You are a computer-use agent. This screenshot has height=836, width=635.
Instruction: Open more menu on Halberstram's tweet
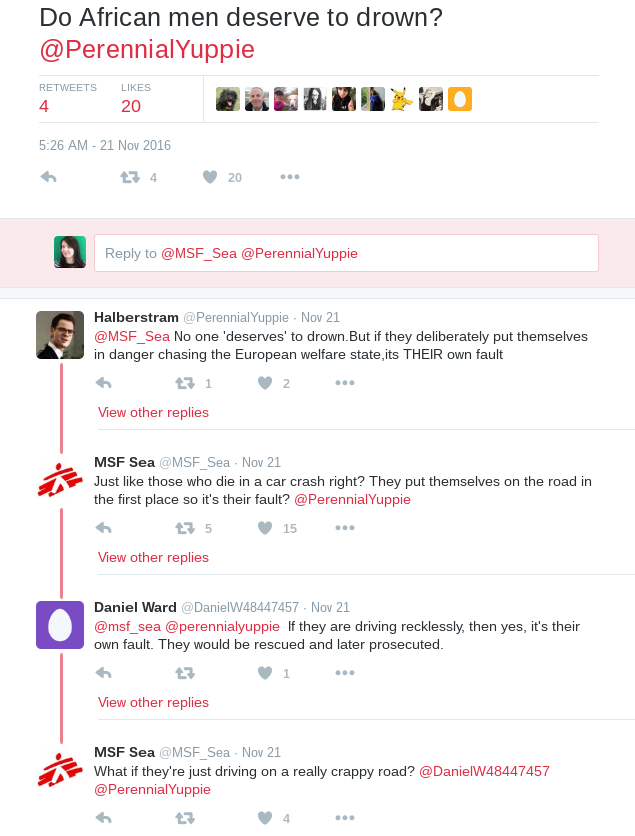click(x=345, y=383)
